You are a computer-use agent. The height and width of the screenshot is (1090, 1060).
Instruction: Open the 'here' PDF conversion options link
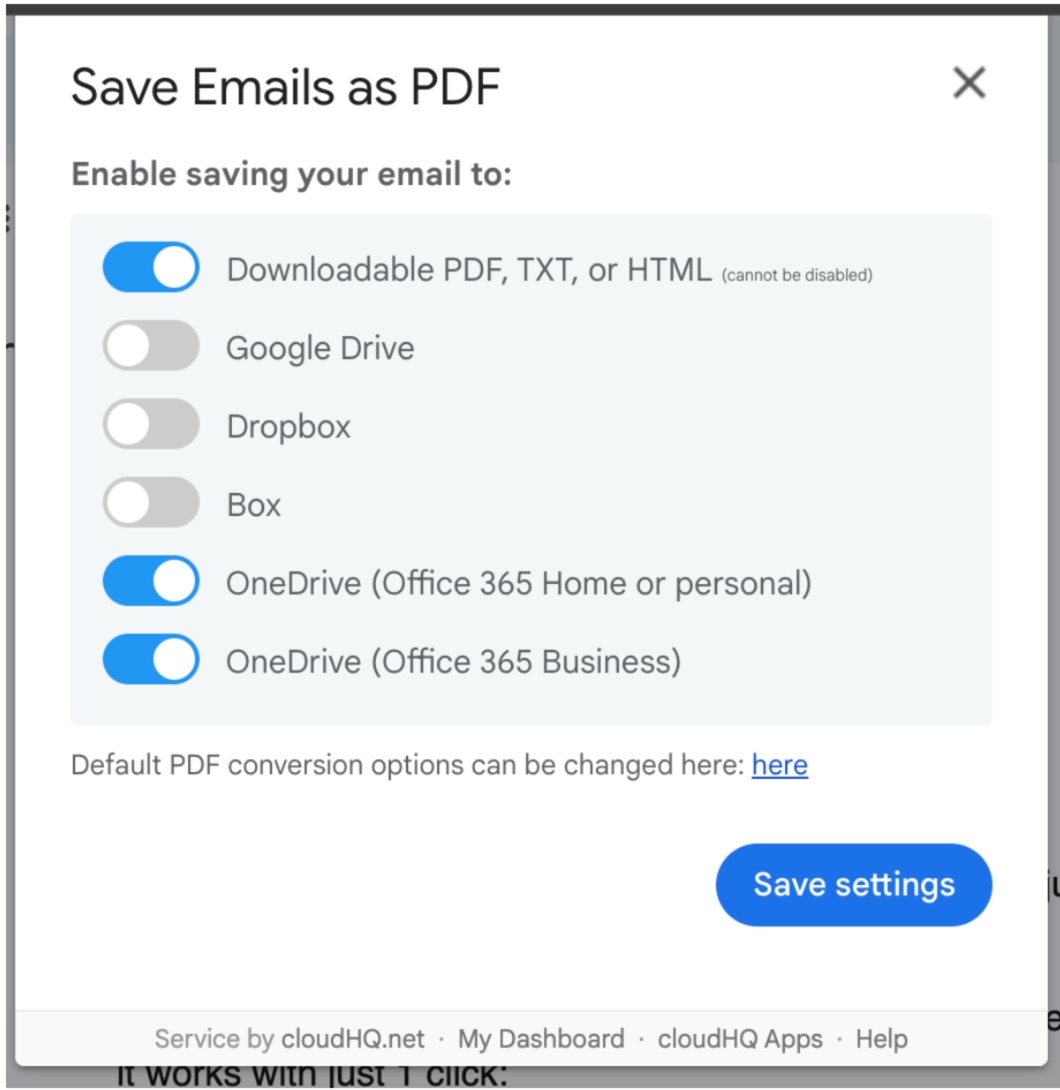point(779,765)
